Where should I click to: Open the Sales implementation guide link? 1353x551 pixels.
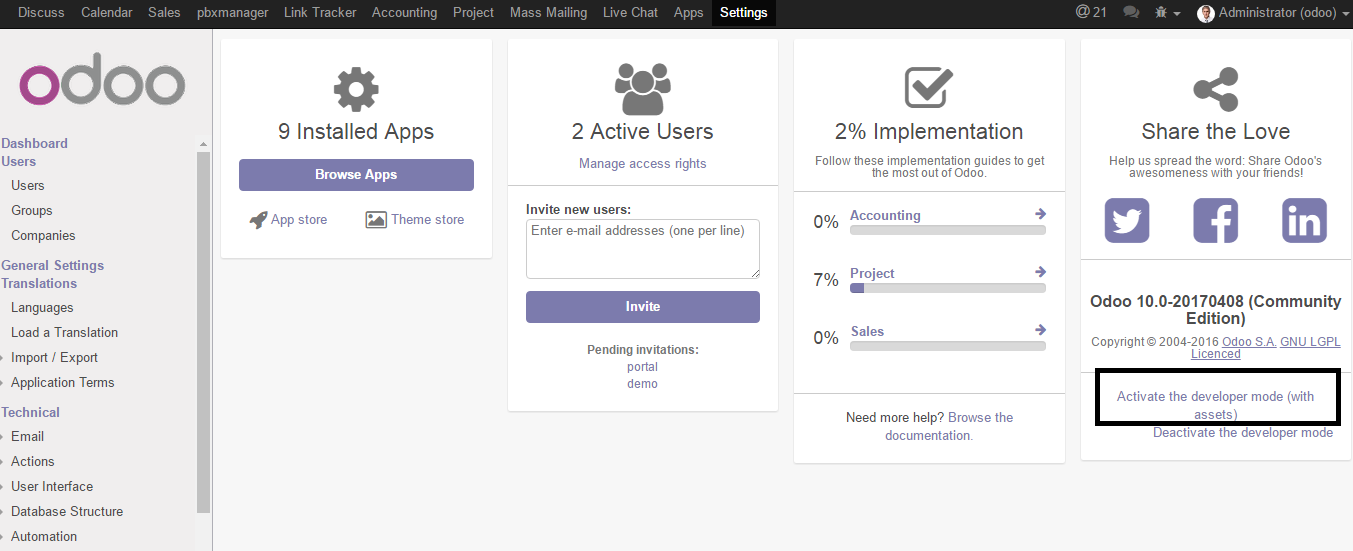point(867,331)
